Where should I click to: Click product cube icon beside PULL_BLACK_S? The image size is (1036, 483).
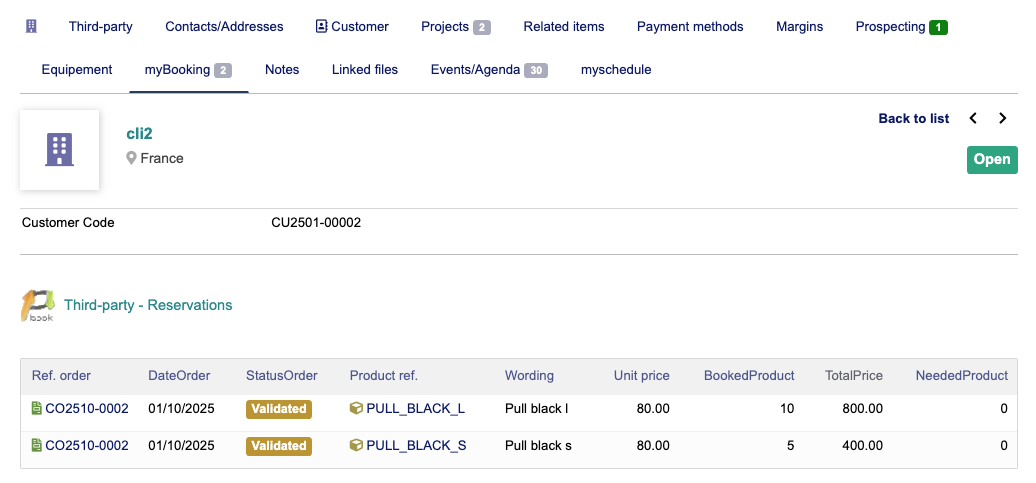[x=356, y=445]
